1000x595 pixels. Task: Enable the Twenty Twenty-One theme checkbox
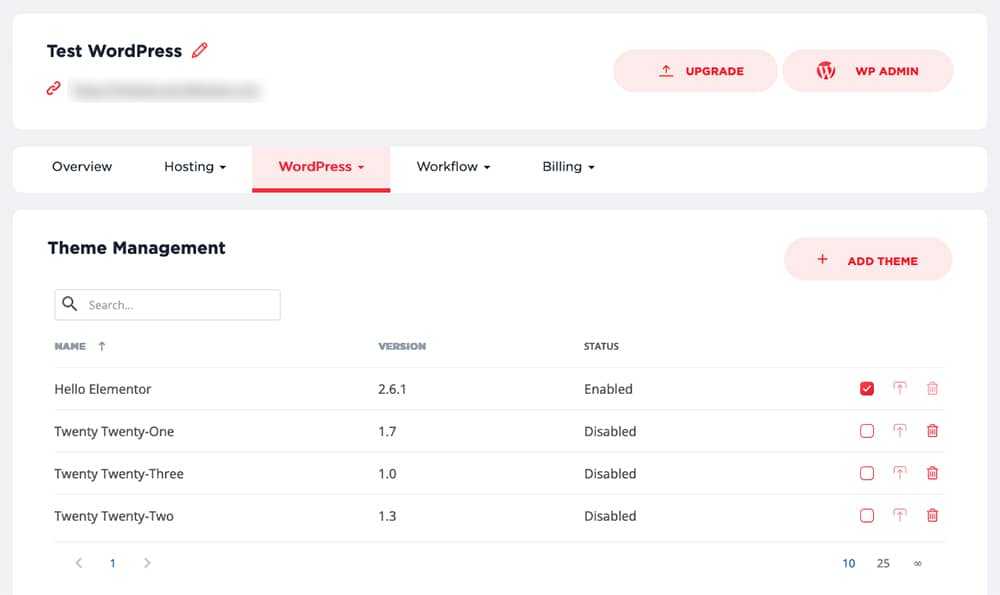coord(867,431)
